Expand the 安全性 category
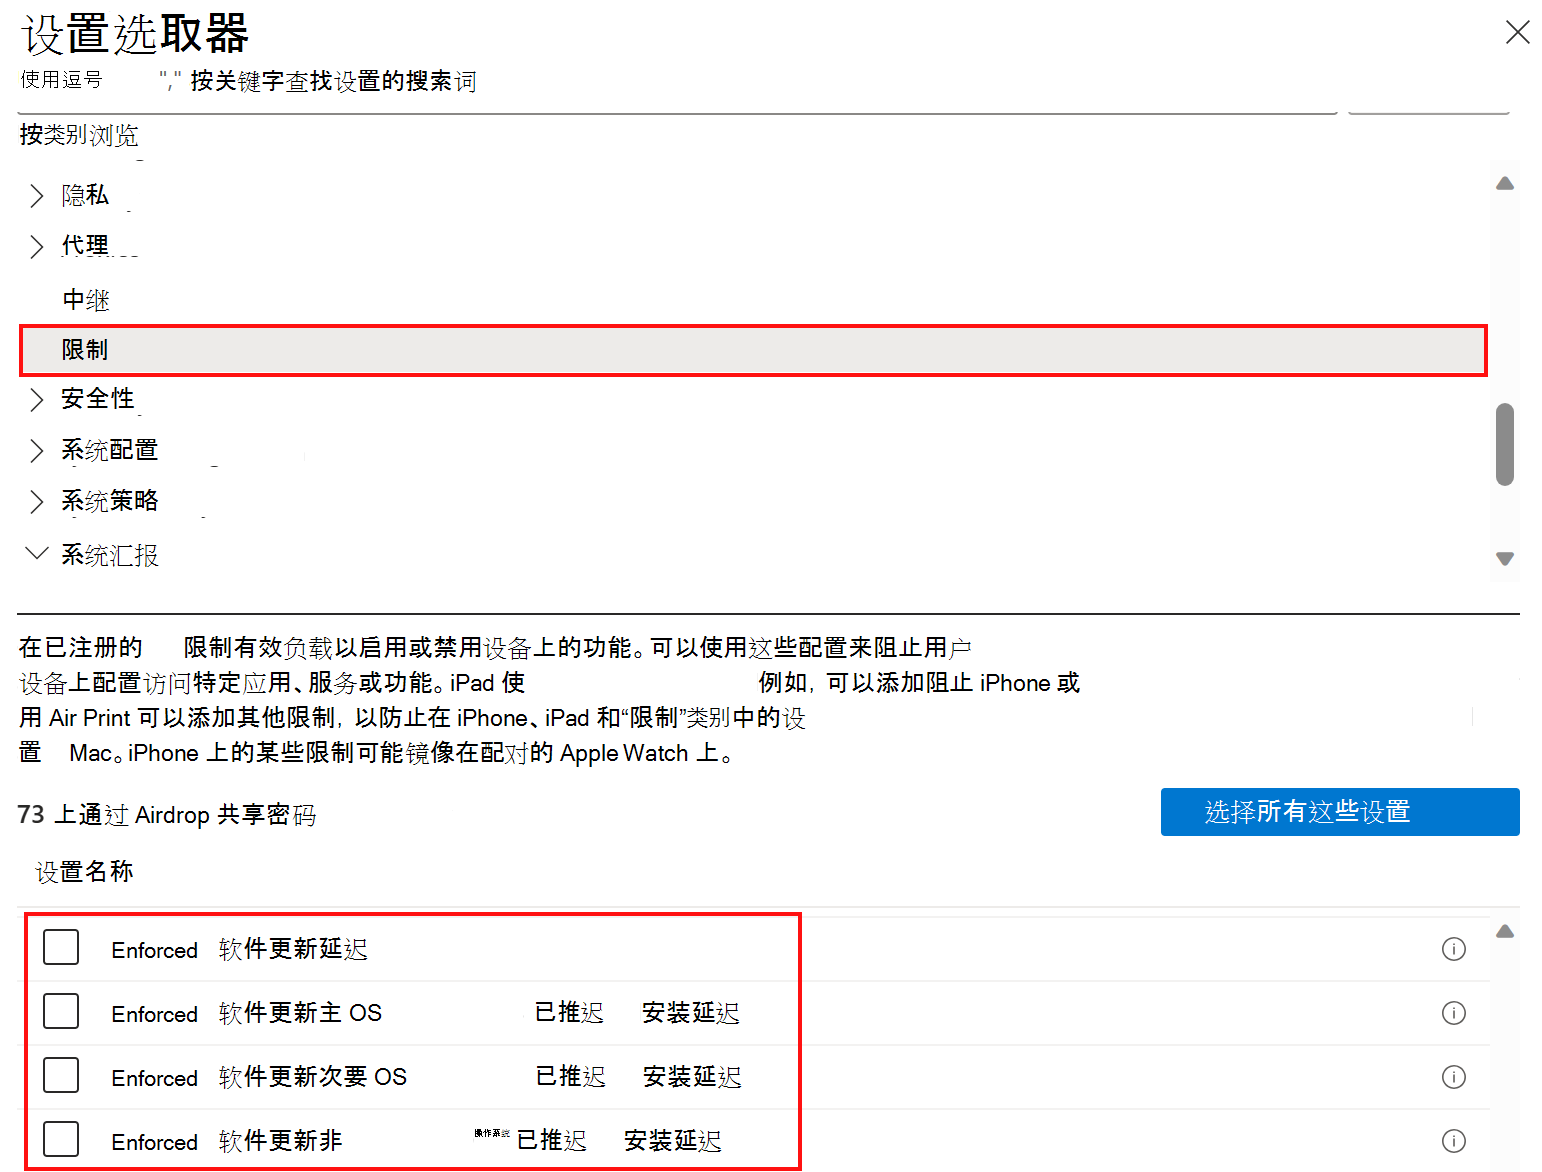Screen dimensions: 1542x1172 [x=37, y=399]
